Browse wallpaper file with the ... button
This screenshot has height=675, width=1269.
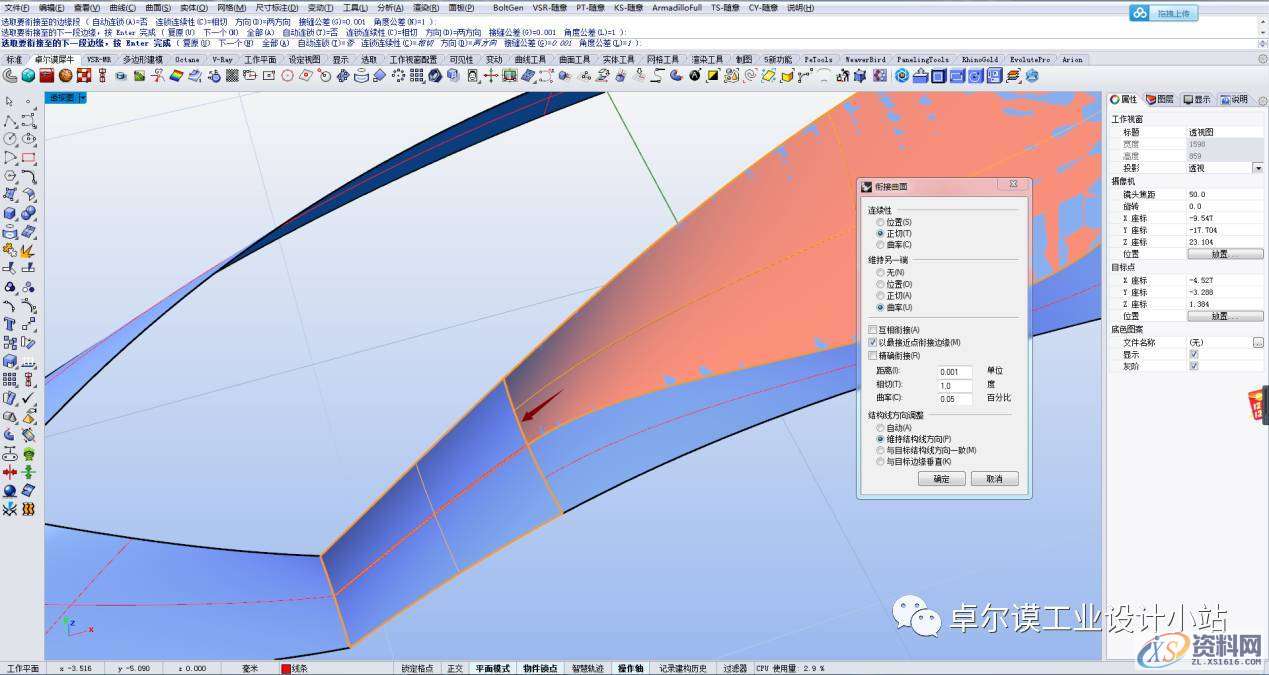click(x=1257, y=342)
